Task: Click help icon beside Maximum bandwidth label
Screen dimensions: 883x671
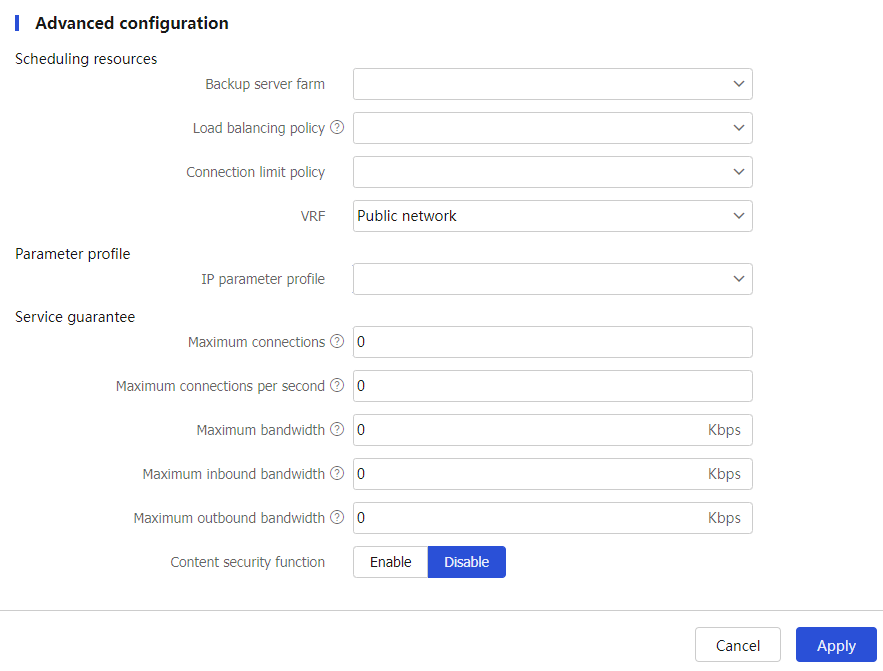Action: [x=337, y=430]
